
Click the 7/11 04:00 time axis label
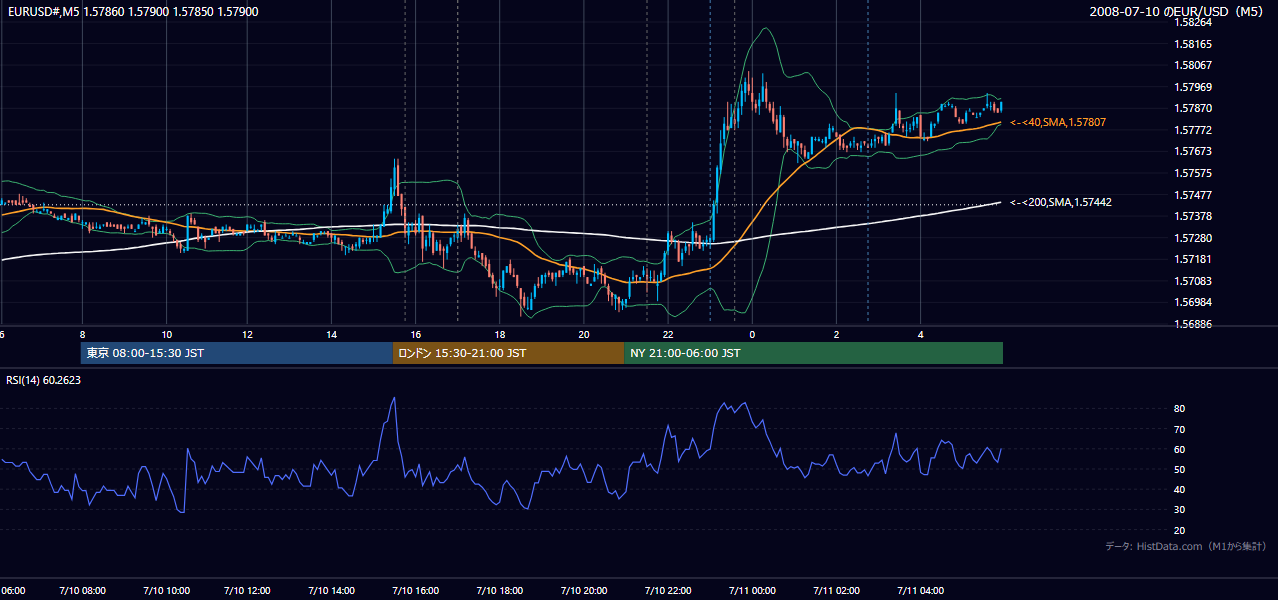click(x=921, y=590)
